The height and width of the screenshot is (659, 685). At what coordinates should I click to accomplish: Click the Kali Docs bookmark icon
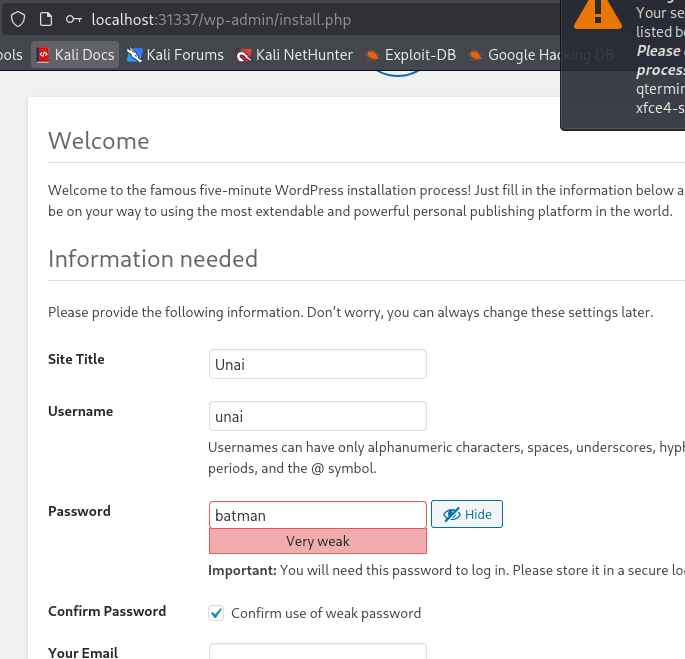pyautogui.click(x=43, y=55)
